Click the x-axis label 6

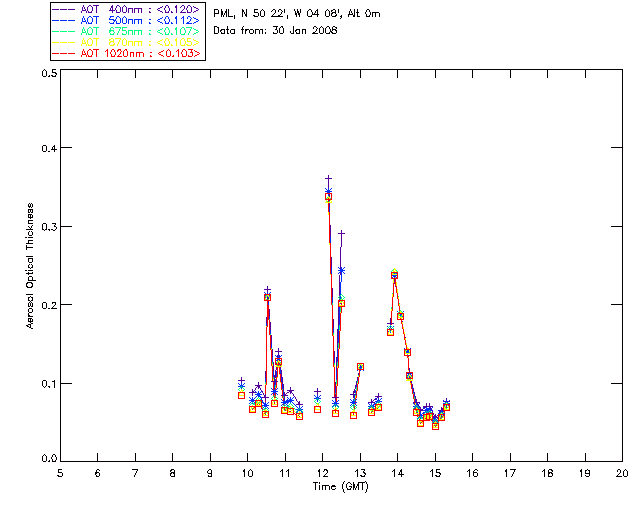point(98,473)
